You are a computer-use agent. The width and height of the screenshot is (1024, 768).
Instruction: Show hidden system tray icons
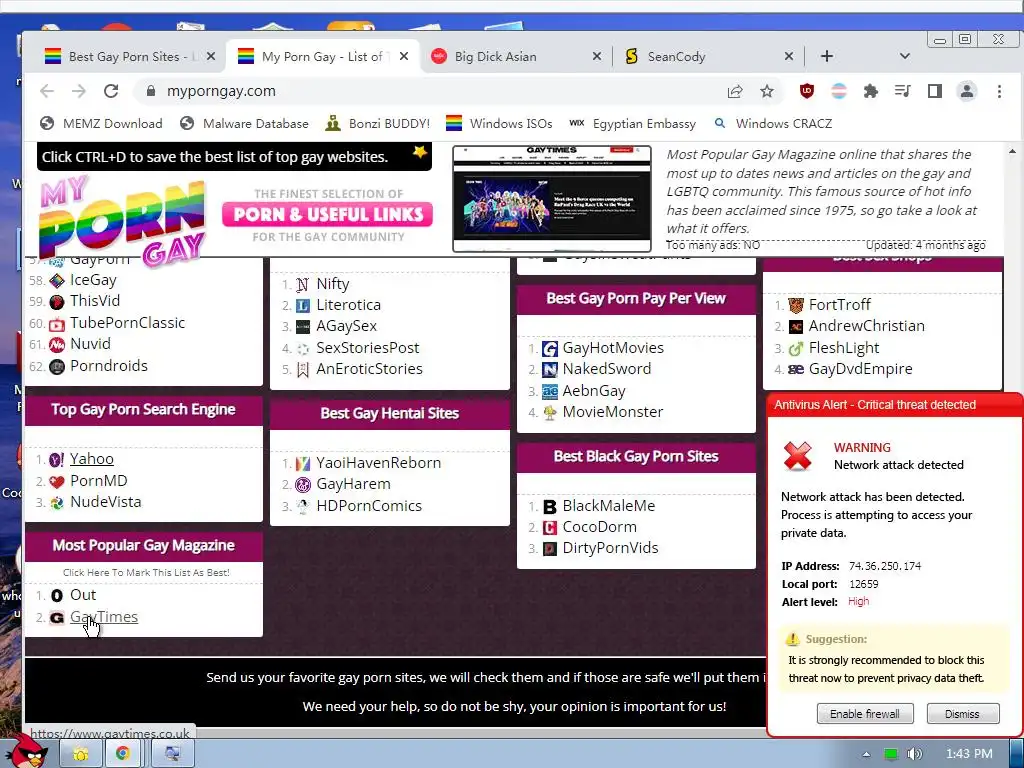tap(867, 754)
